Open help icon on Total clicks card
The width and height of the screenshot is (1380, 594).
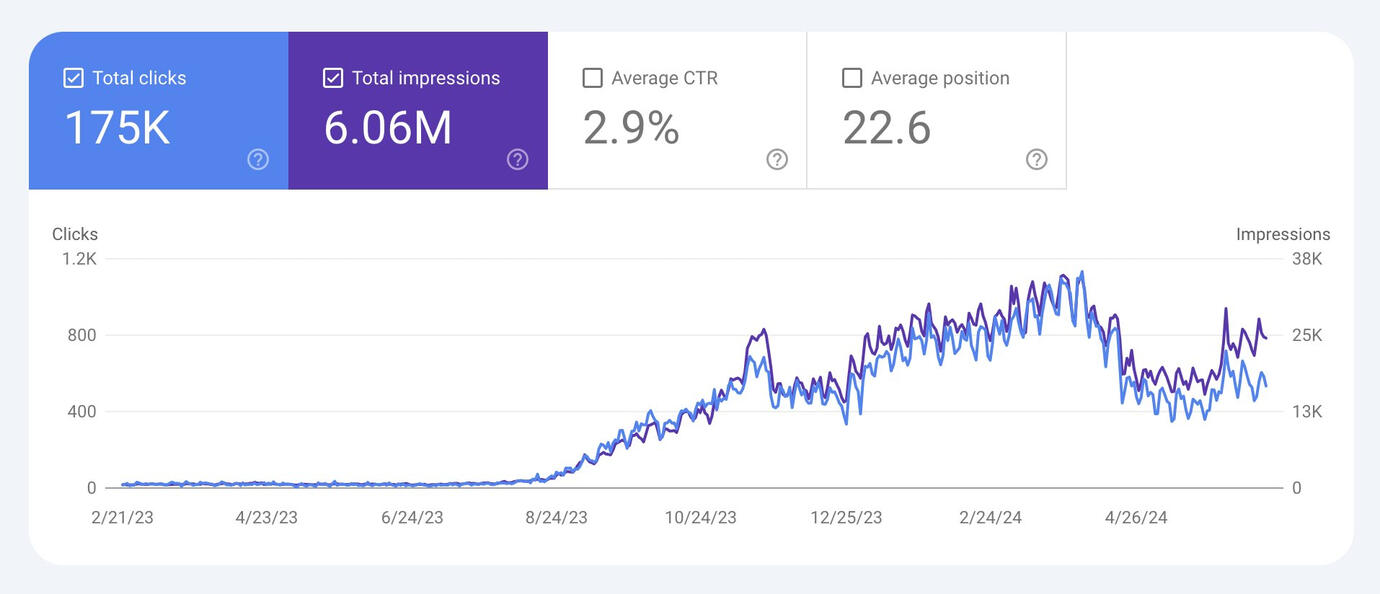(258, 159)
